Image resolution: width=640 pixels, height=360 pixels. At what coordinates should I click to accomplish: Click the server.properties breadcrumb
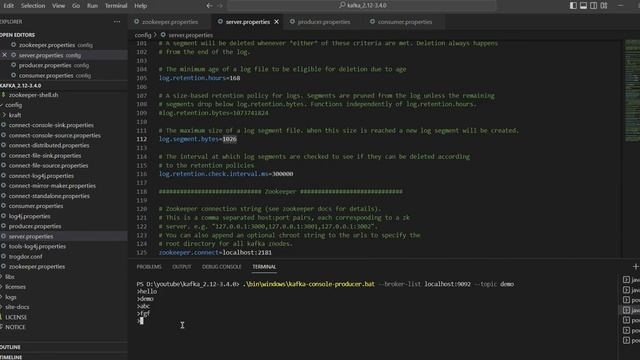coord(190,35)
